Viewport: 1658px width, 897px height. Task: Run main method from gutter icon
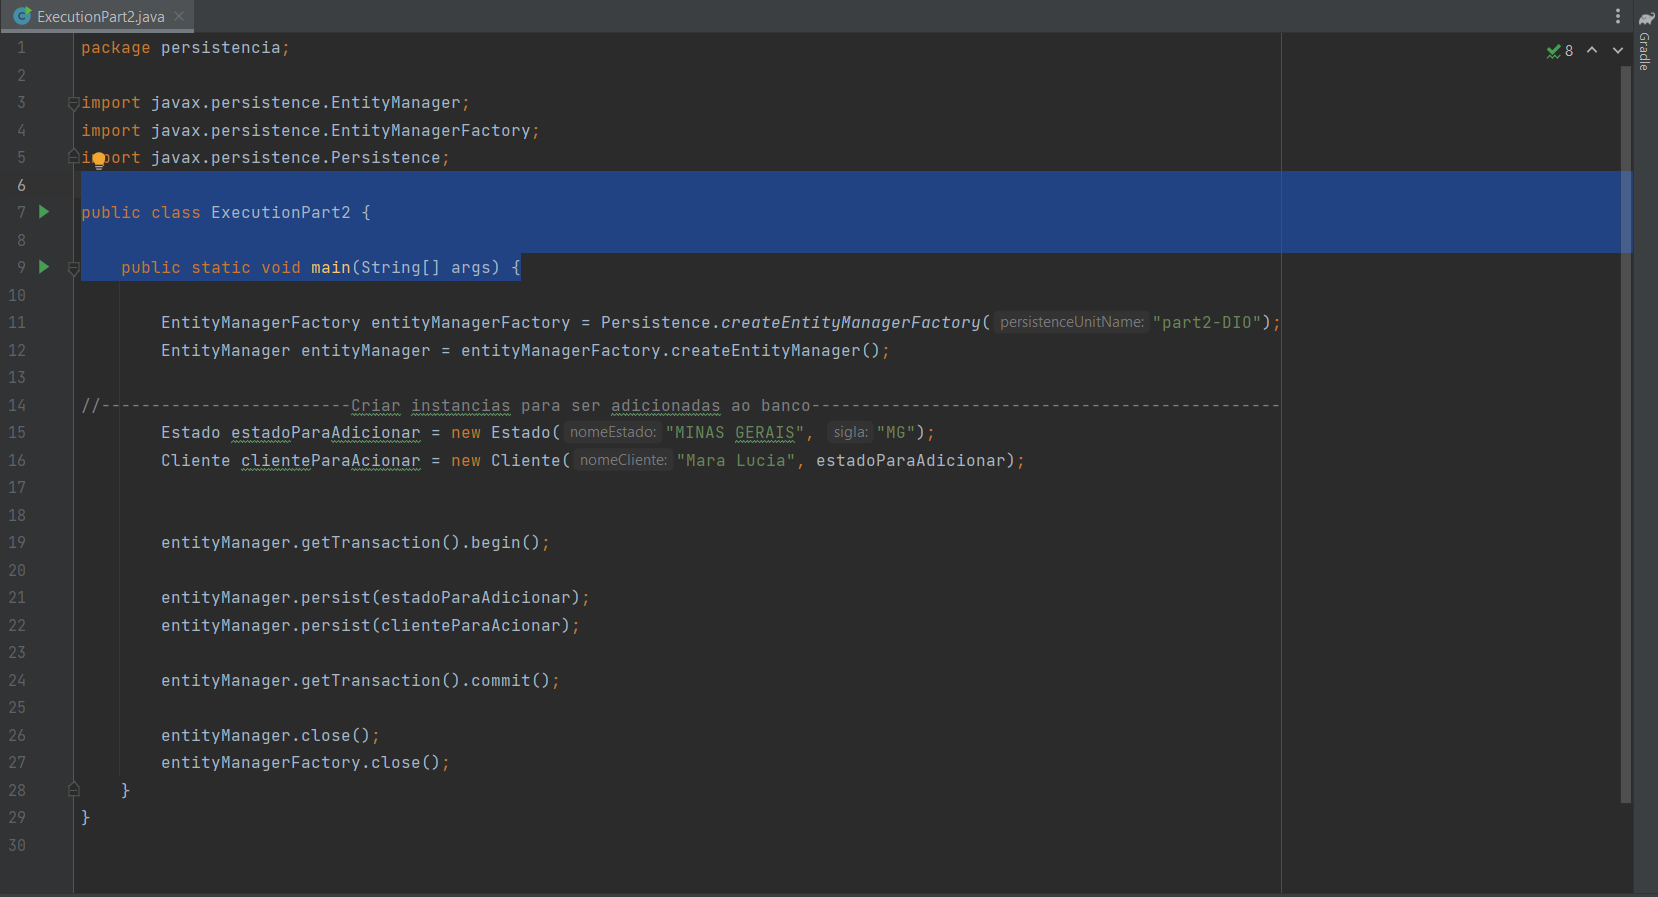point(44,267)
